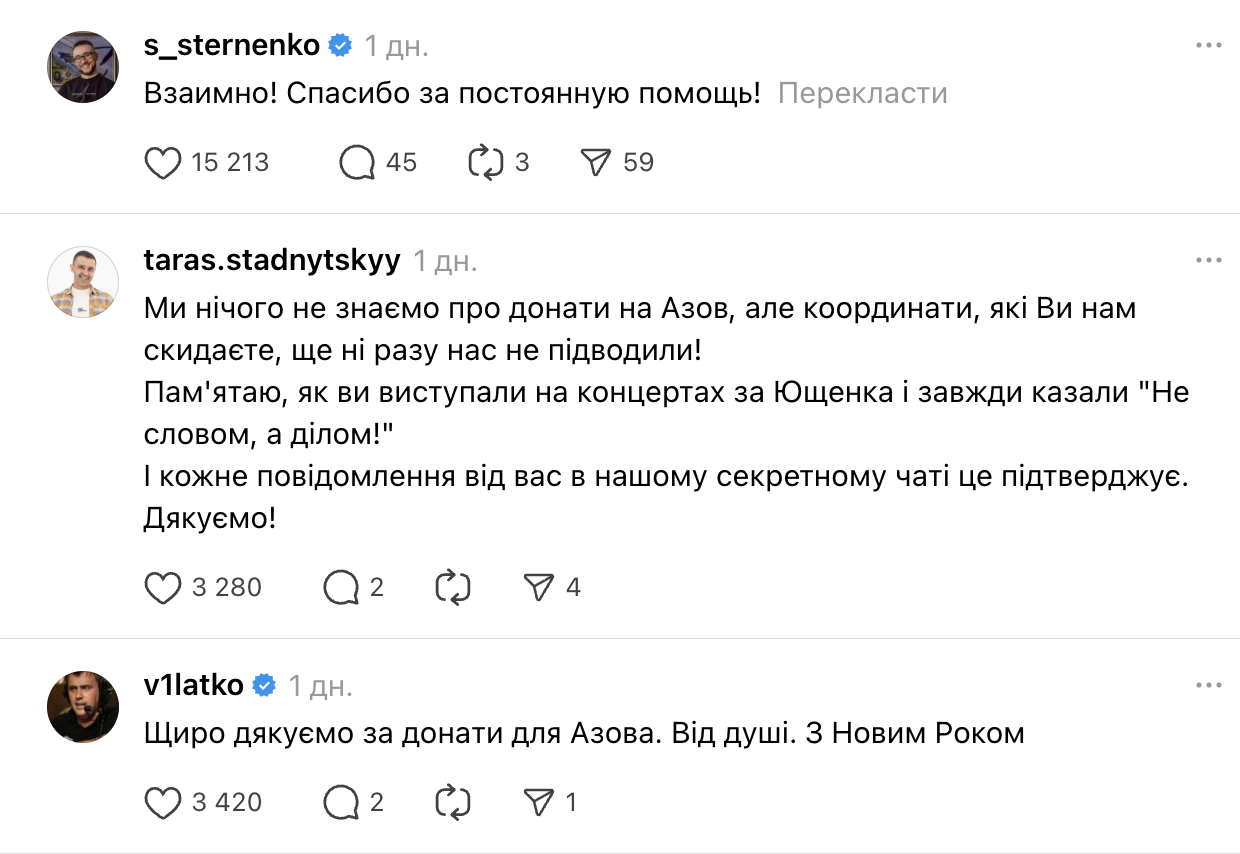Open more options for s_sternenko's comment

1209,46
